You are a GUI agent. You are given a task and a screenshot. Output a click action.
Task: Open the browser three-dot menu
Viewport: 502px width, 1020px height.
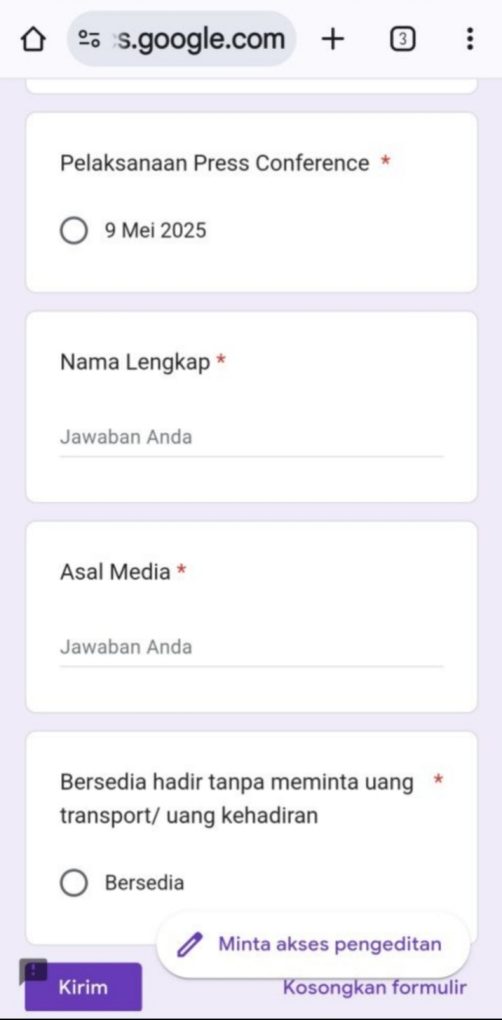click(469, 39)
